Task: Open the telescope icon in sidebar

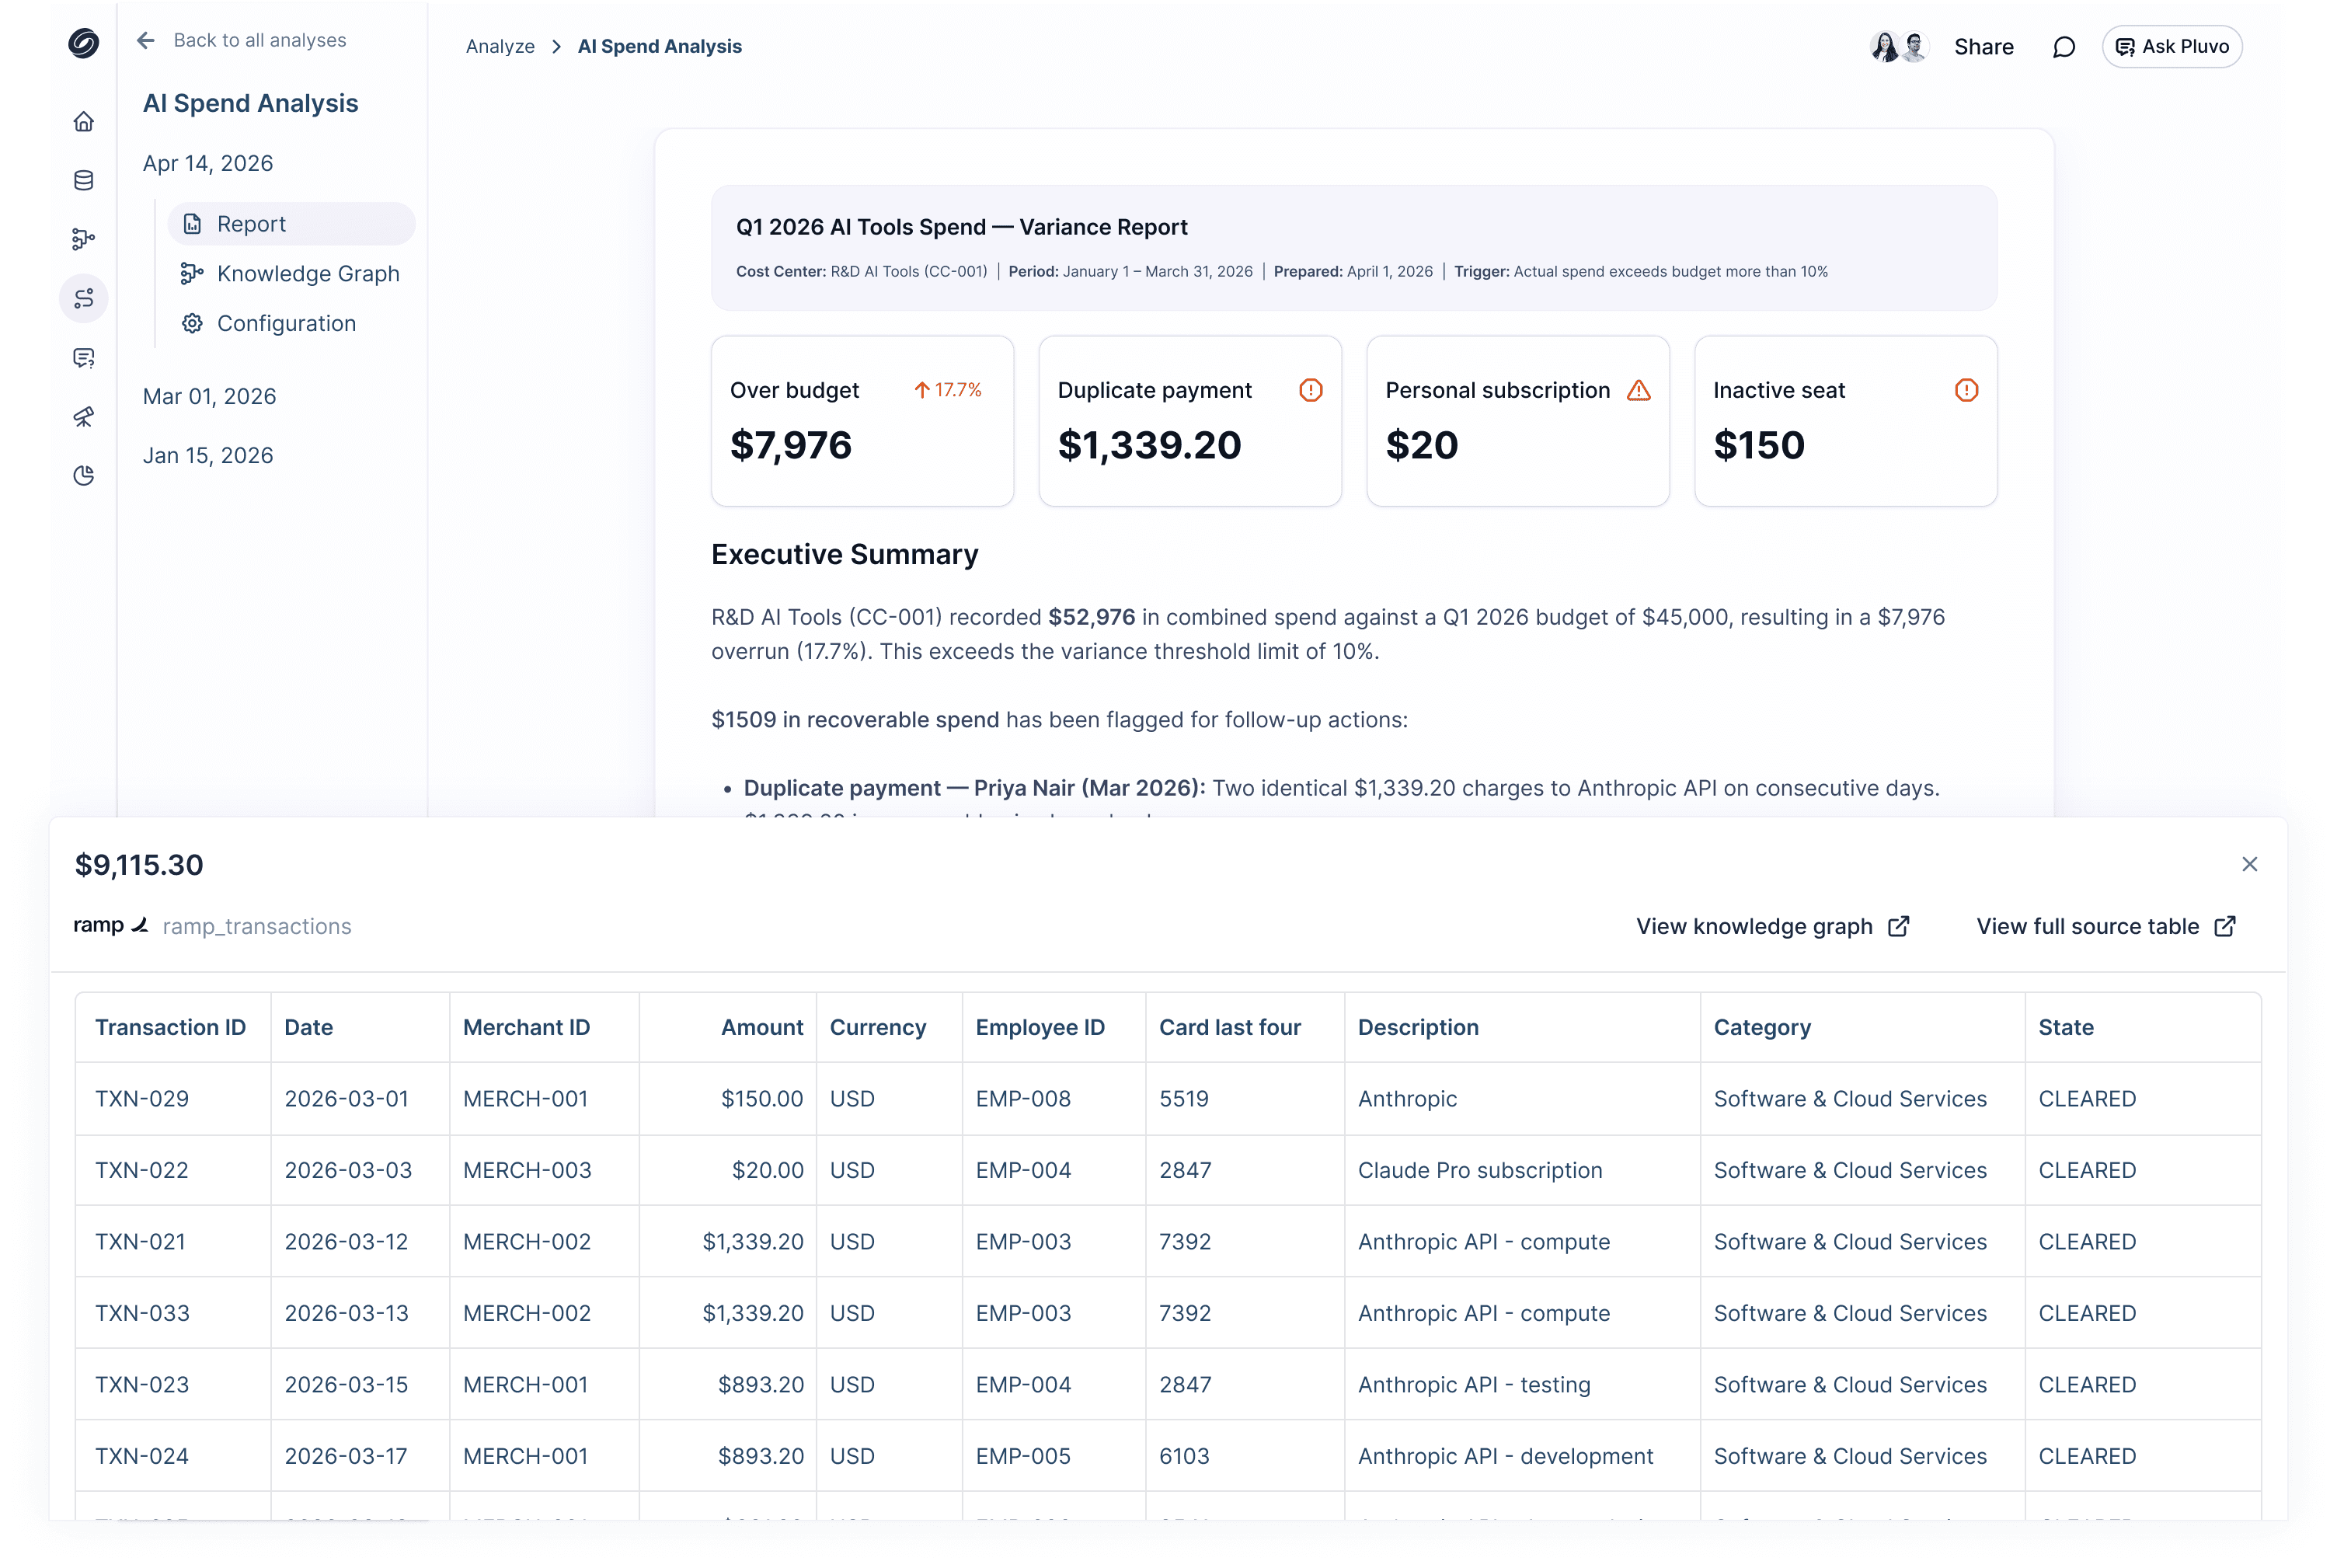Action: [x=84, y=417]
